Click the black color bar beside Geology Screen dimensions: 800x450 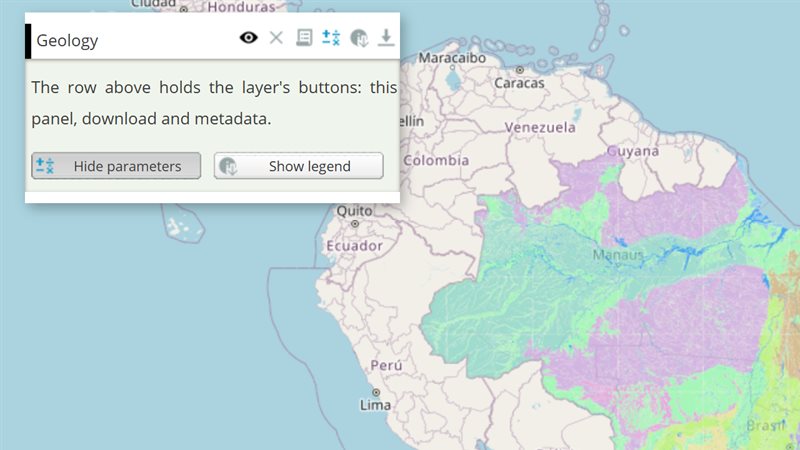(x=28, y=41)
